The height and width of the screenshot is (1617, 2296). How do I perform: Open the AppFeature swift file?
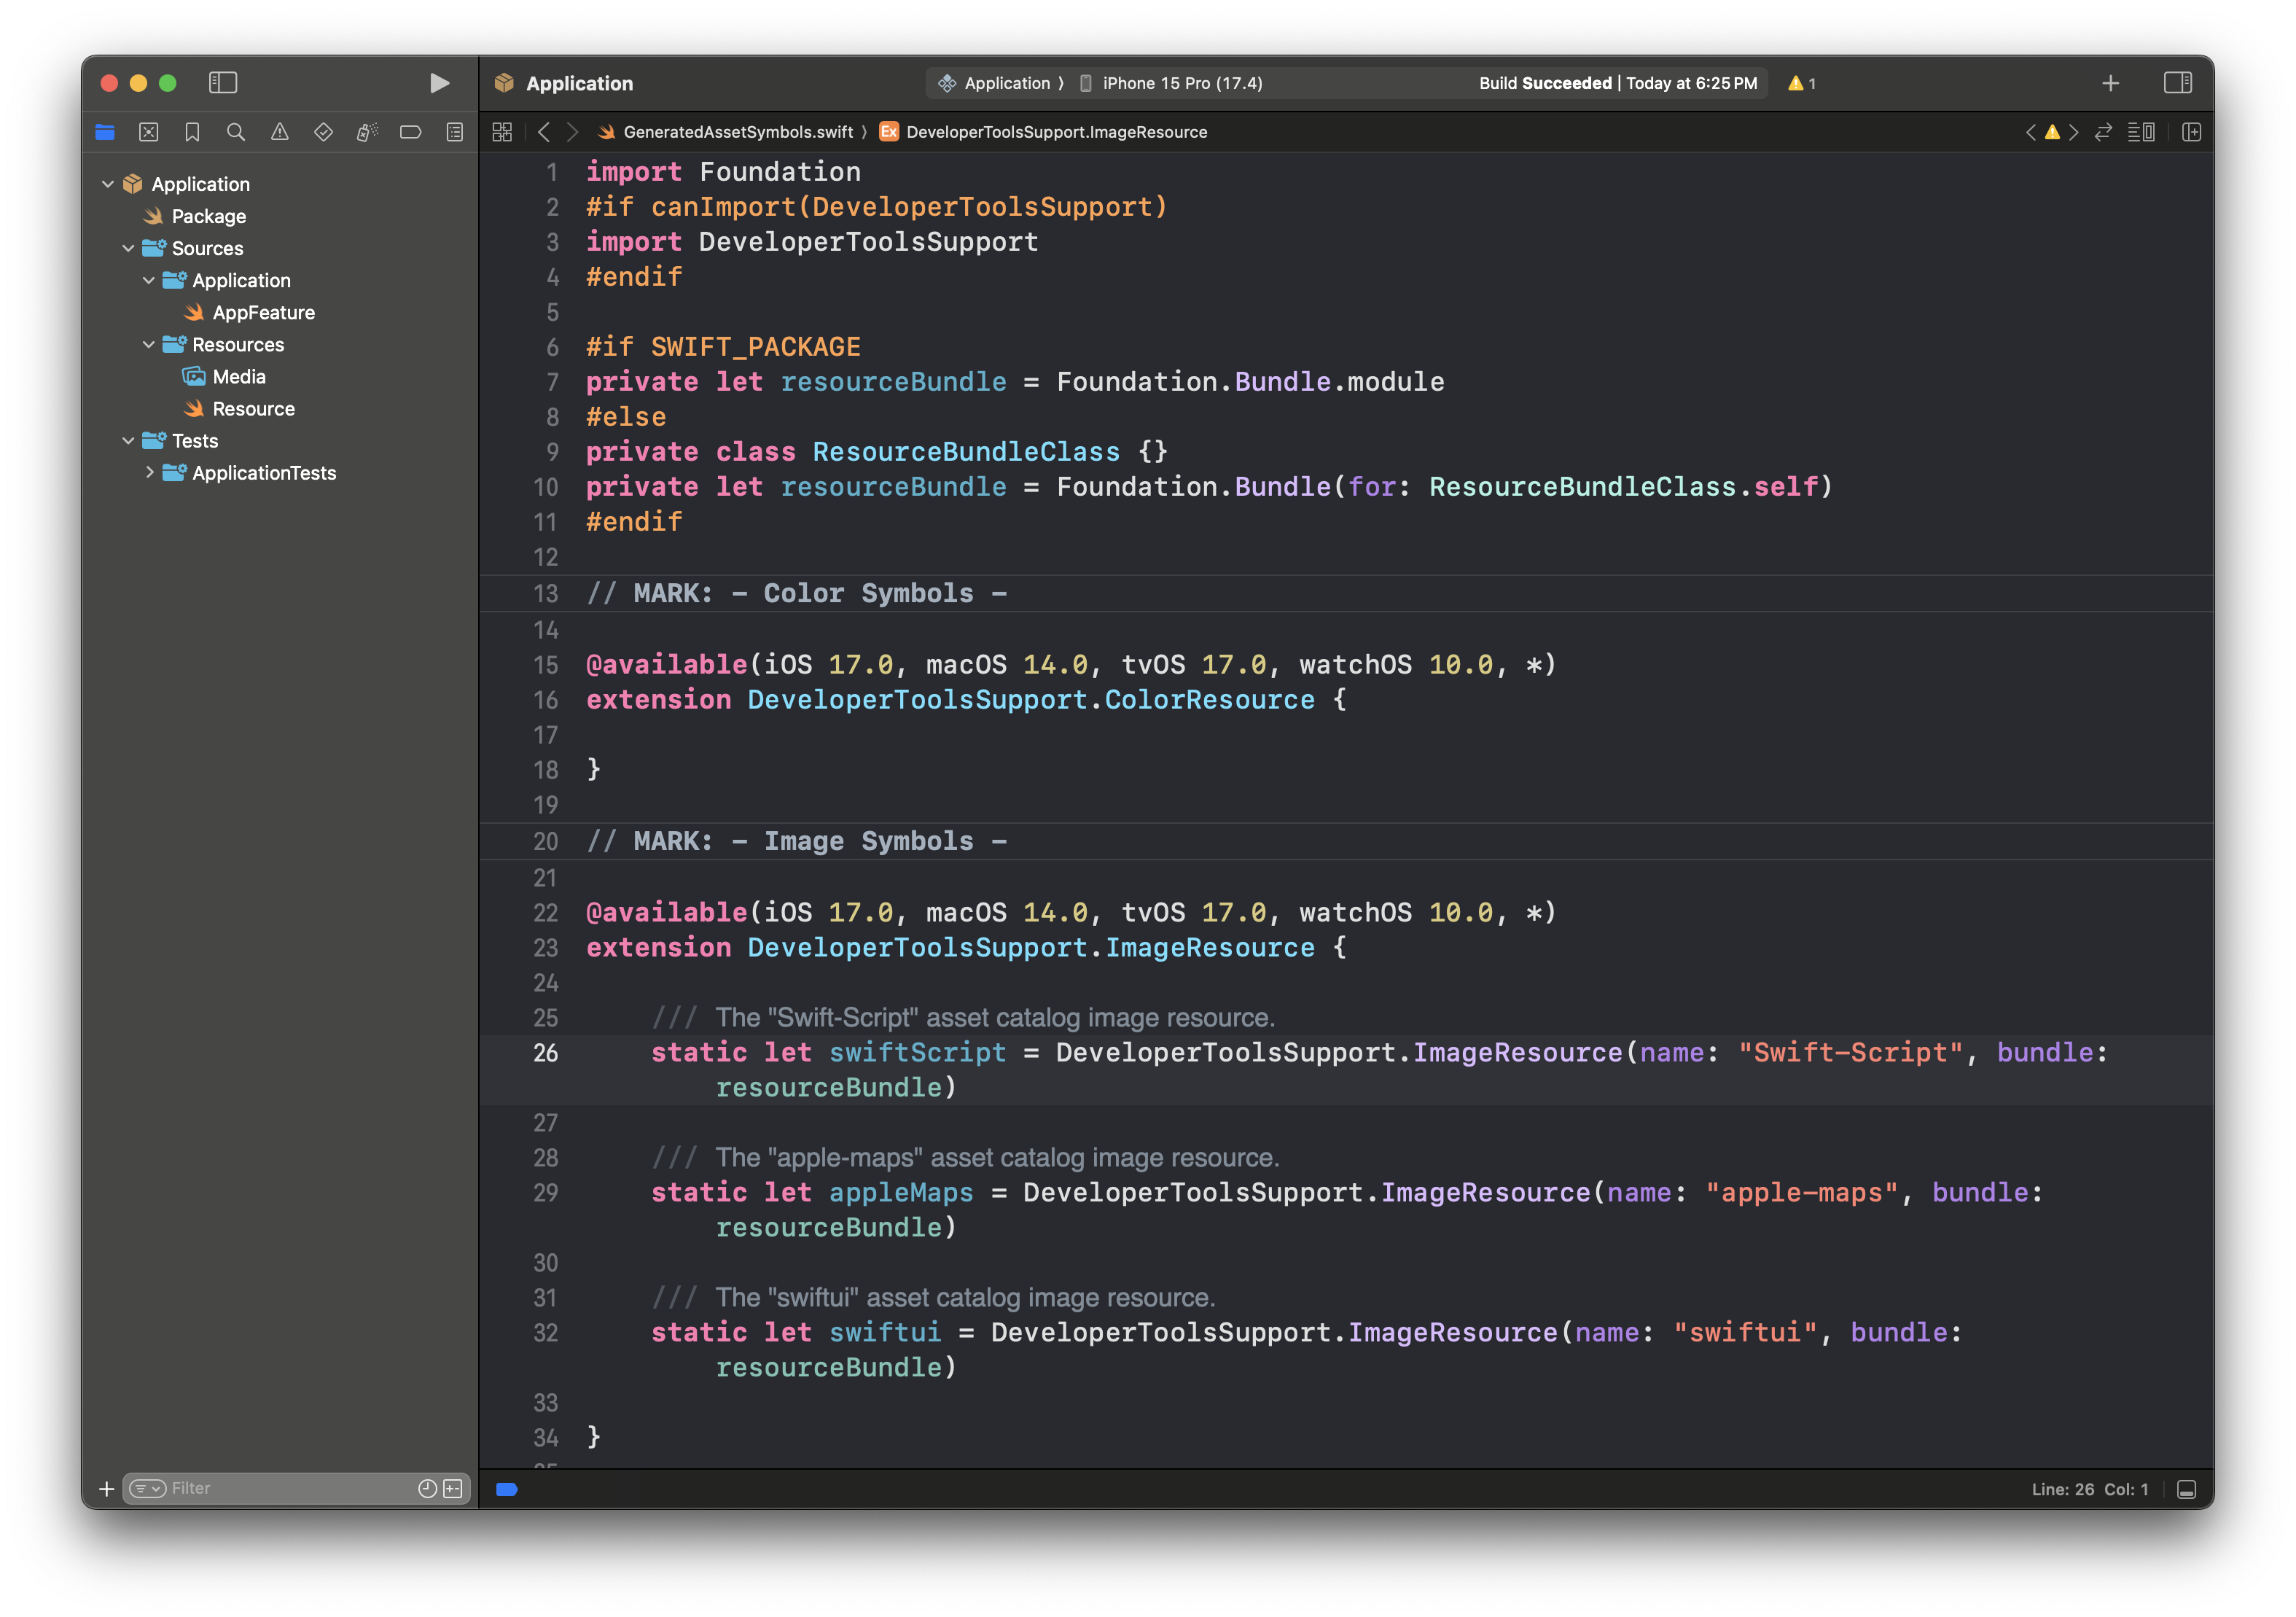[x=263, y=312]
